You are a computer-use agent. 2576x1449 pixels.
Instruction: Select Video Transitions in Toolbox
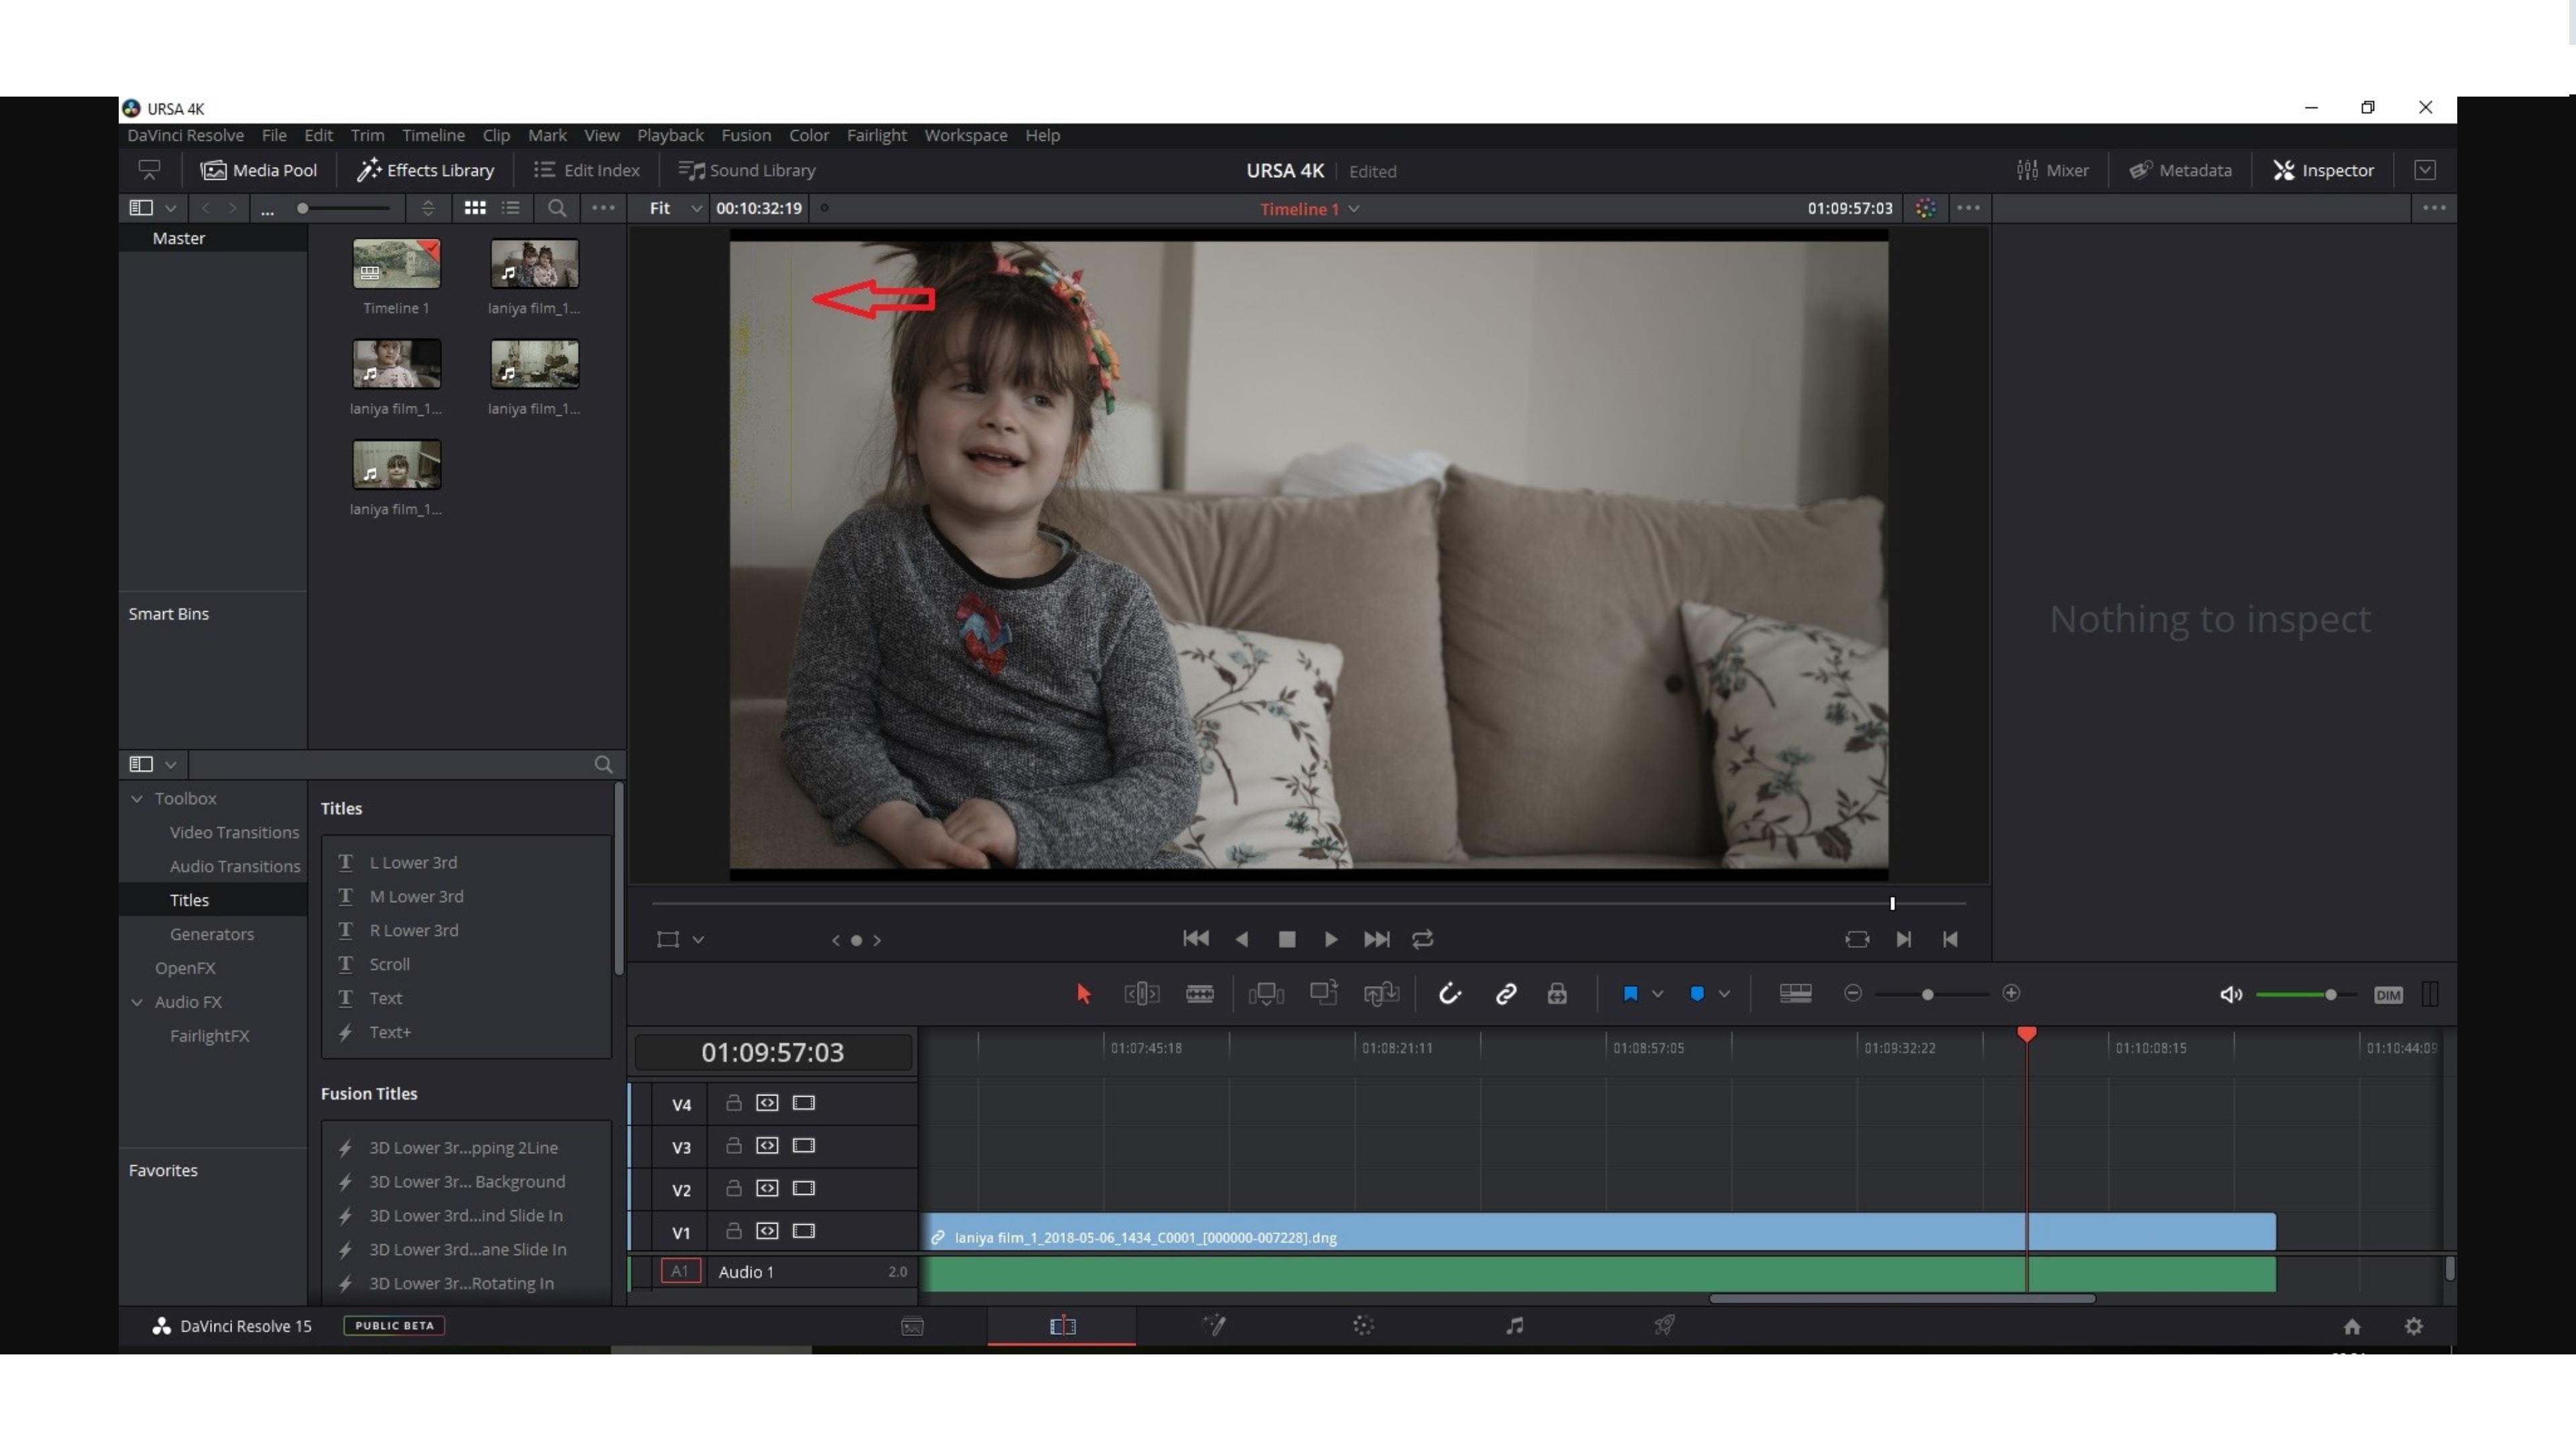pyautogui.click(x=234, y=832)
